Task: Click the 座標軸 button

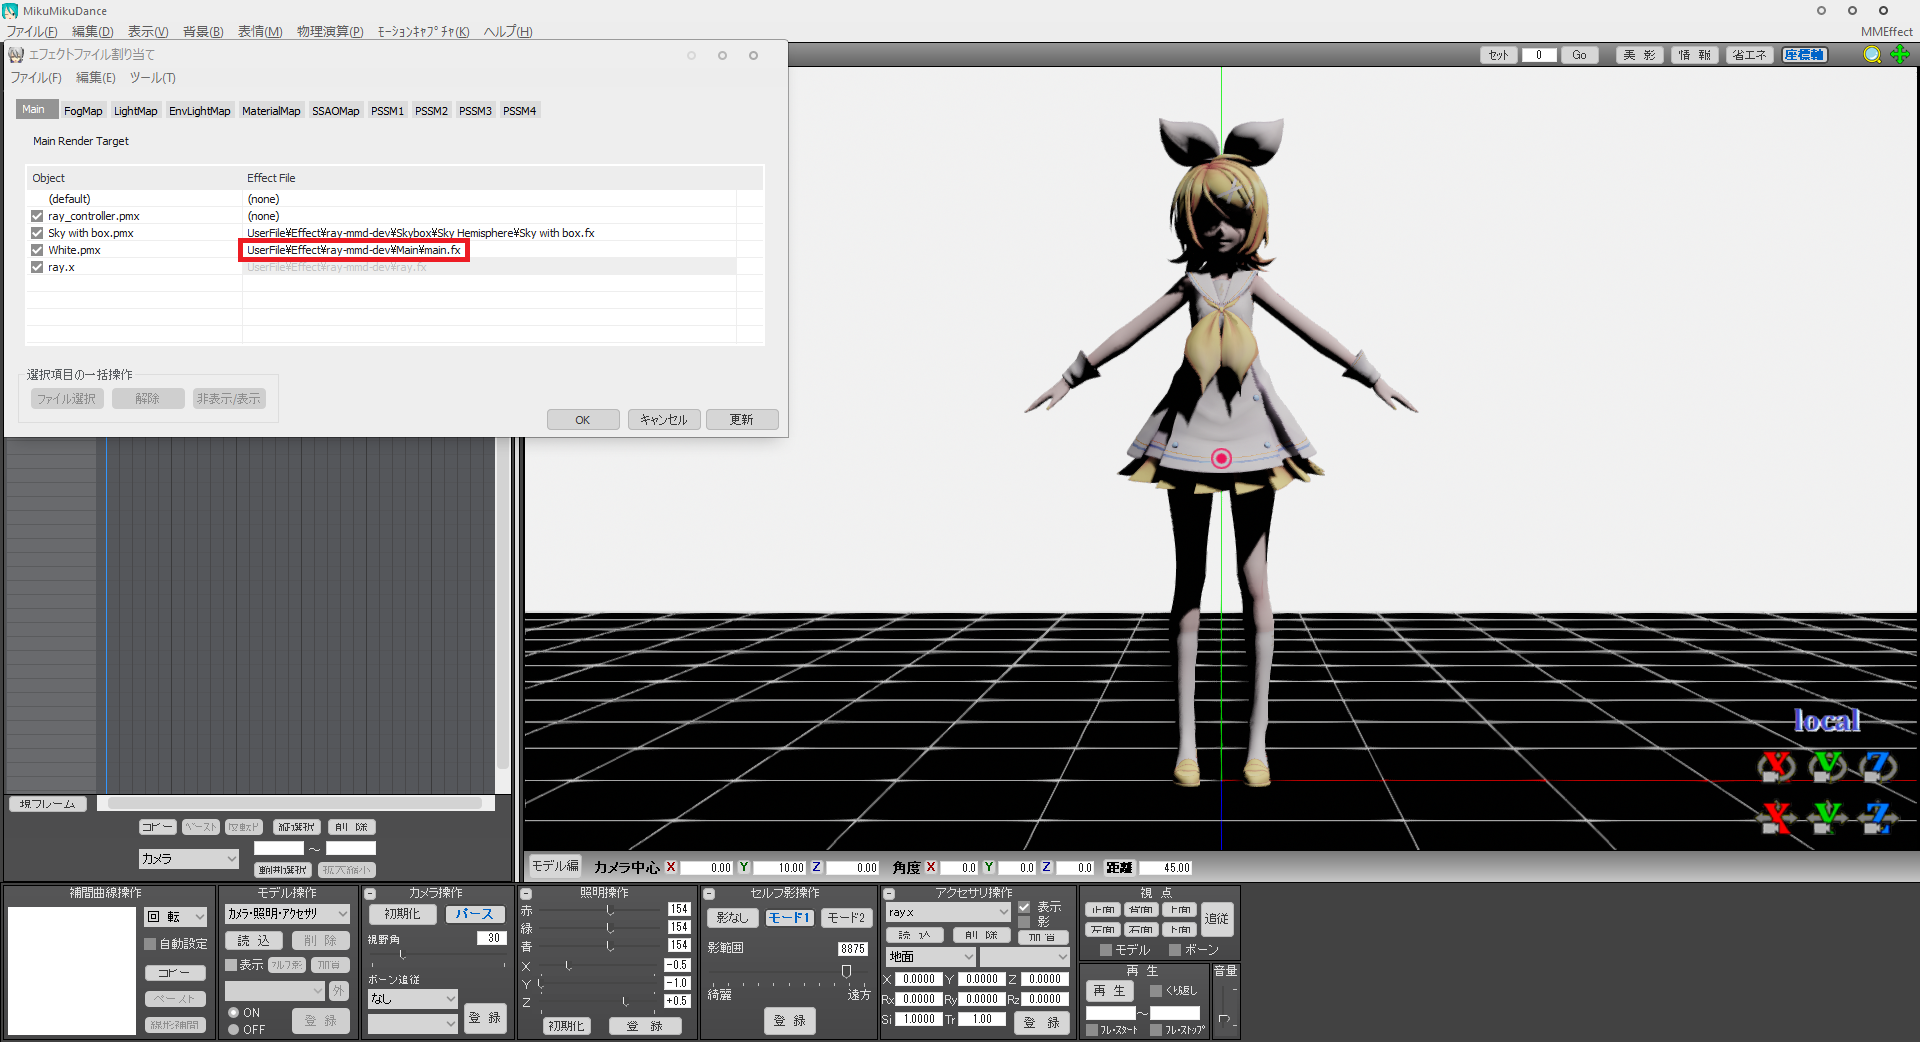Action: (x=1804, y=55)
